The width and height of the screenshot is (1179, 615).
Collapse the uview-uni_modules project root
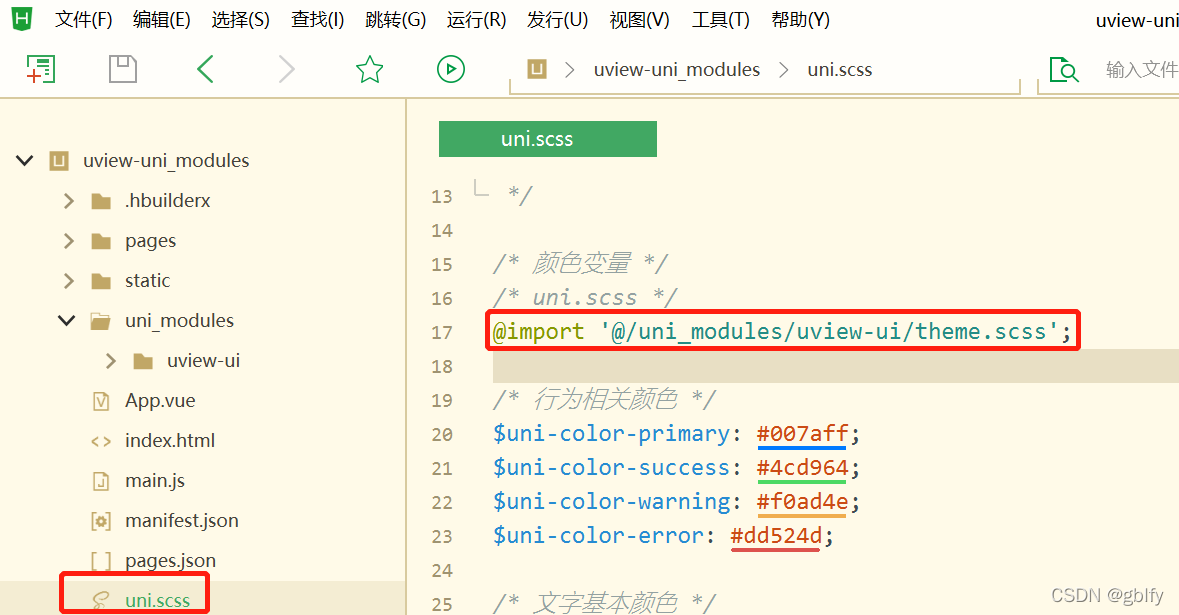tap(25, 160)
